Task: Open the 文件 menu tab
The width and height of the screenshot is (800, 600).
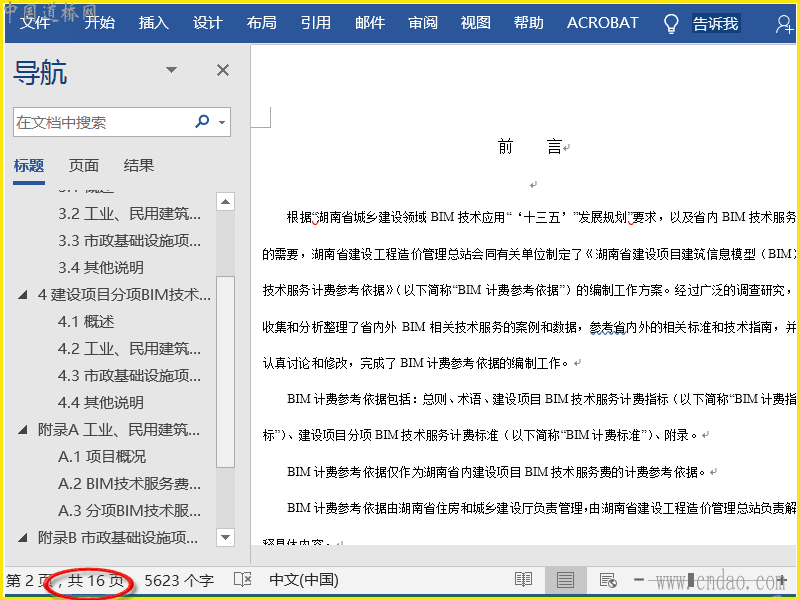Action: pos(35,23)
